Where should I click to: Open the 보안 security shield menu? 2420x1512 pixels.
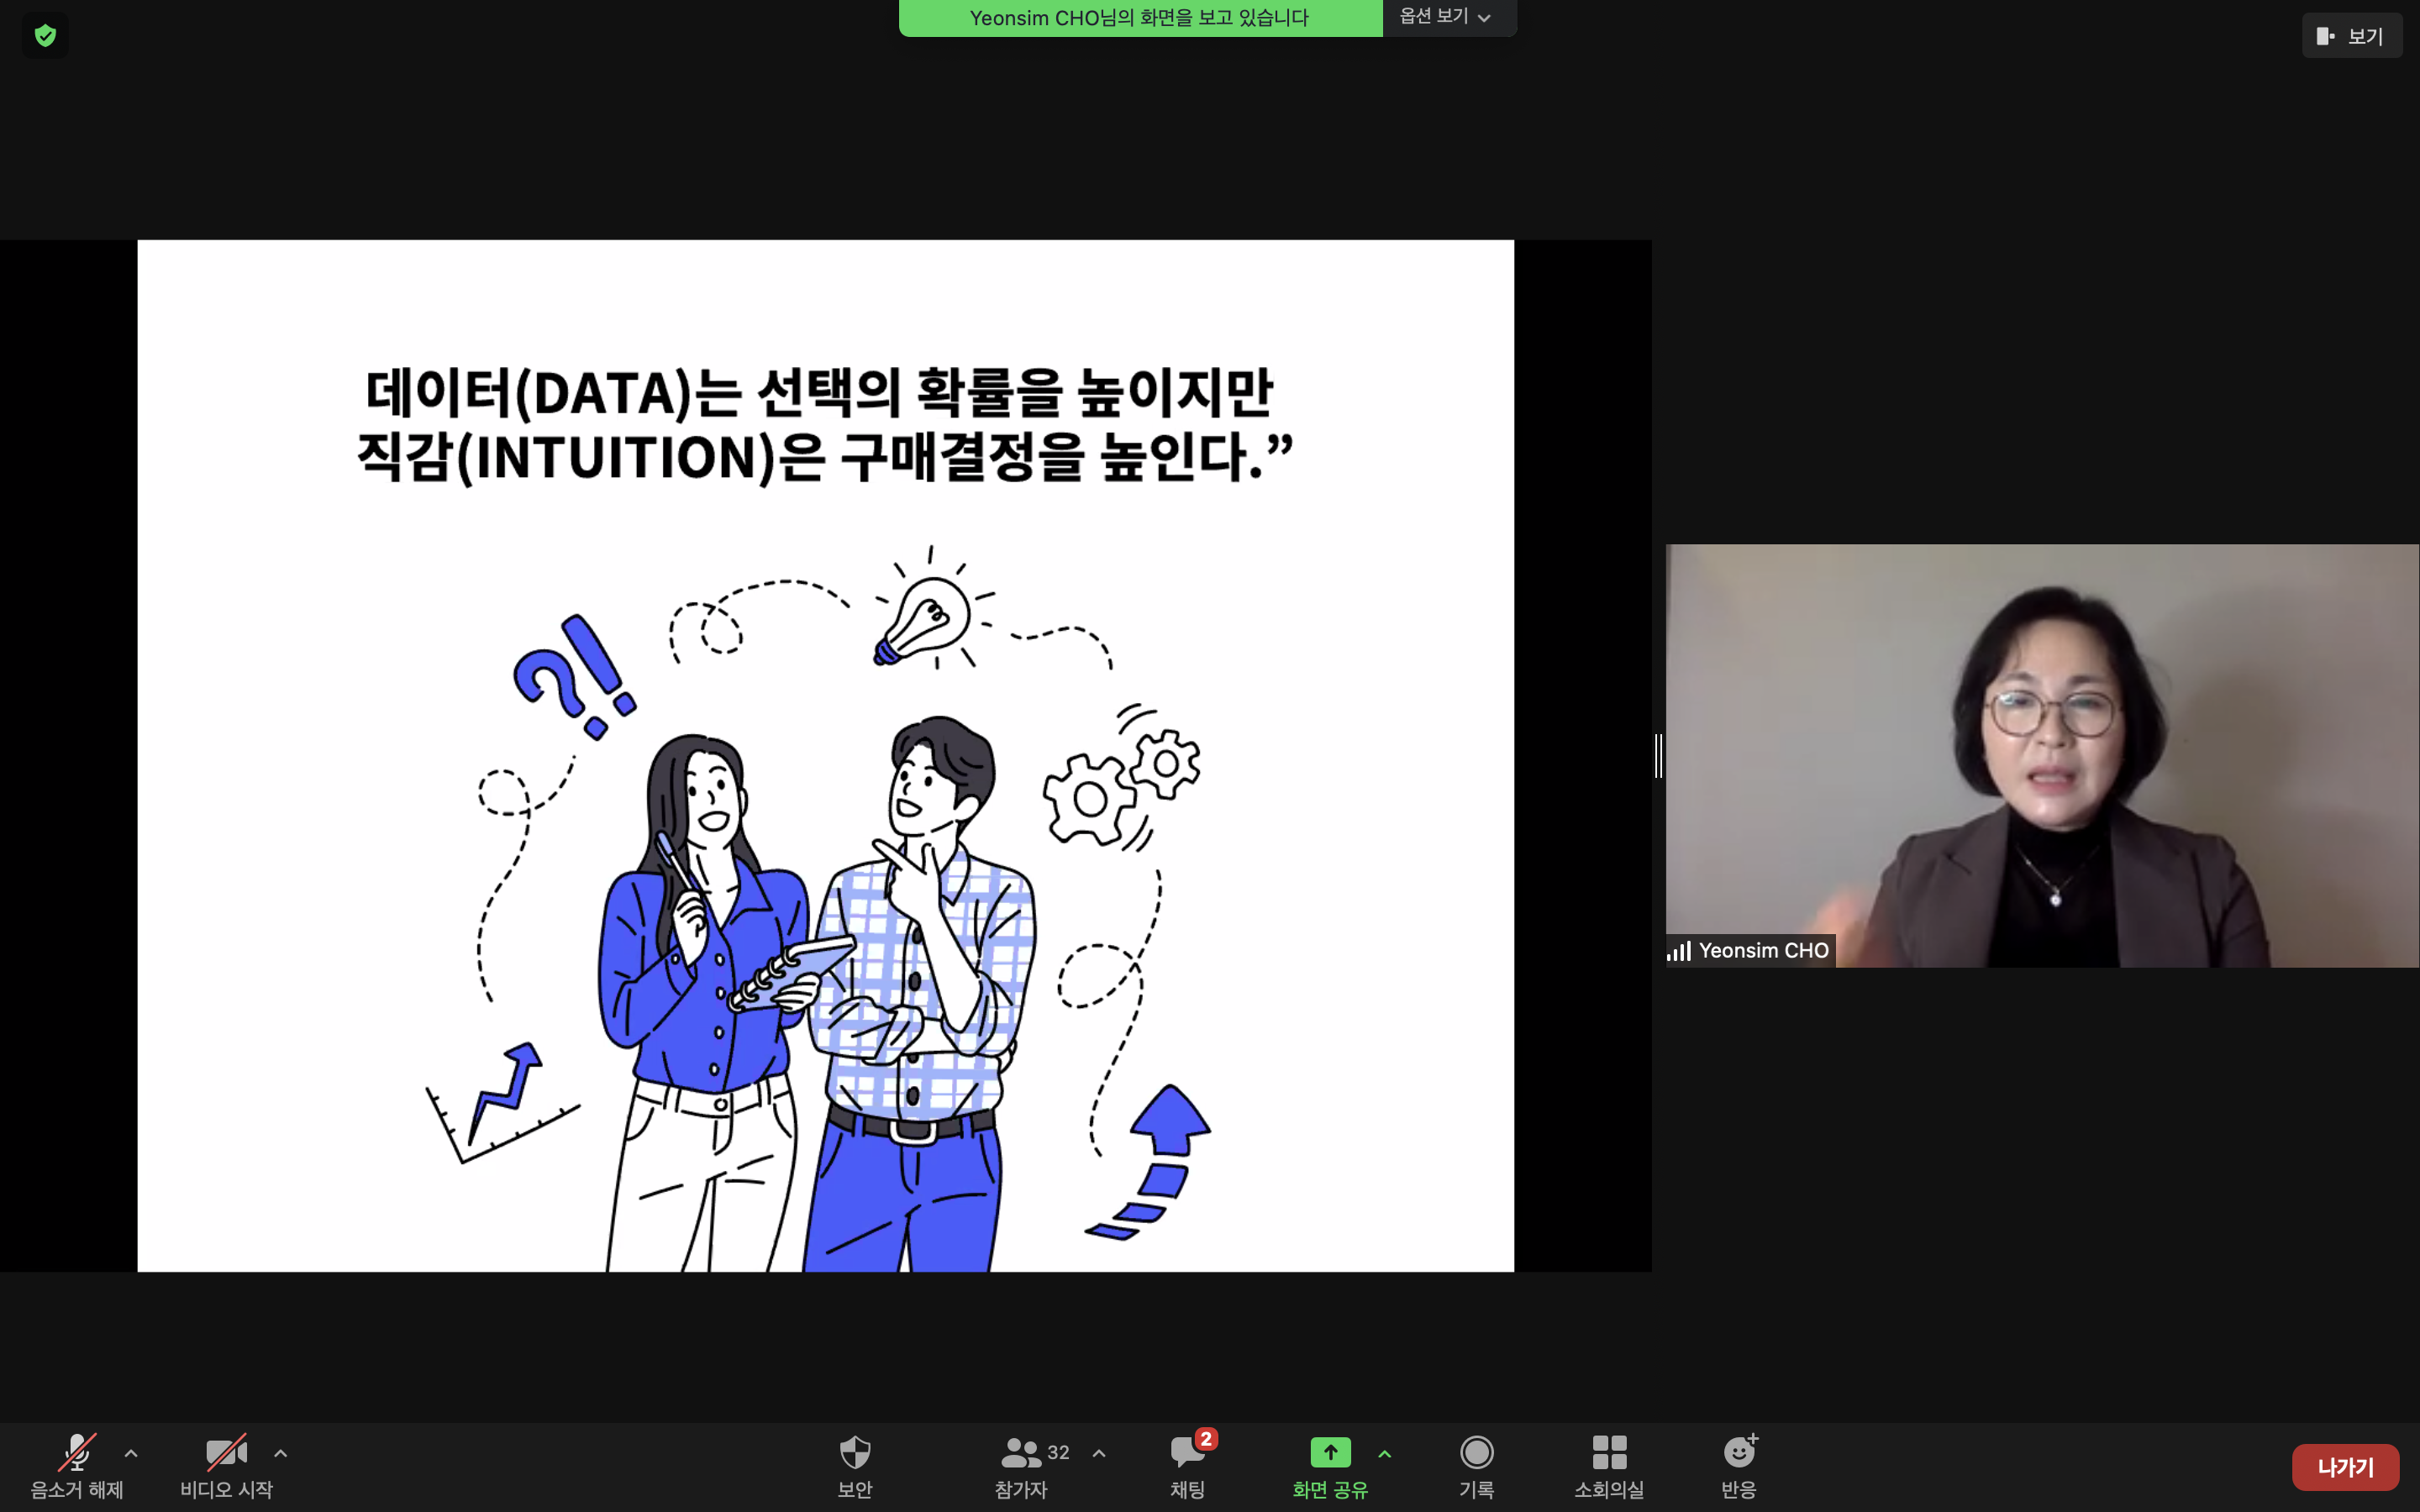pos(855,1466)
